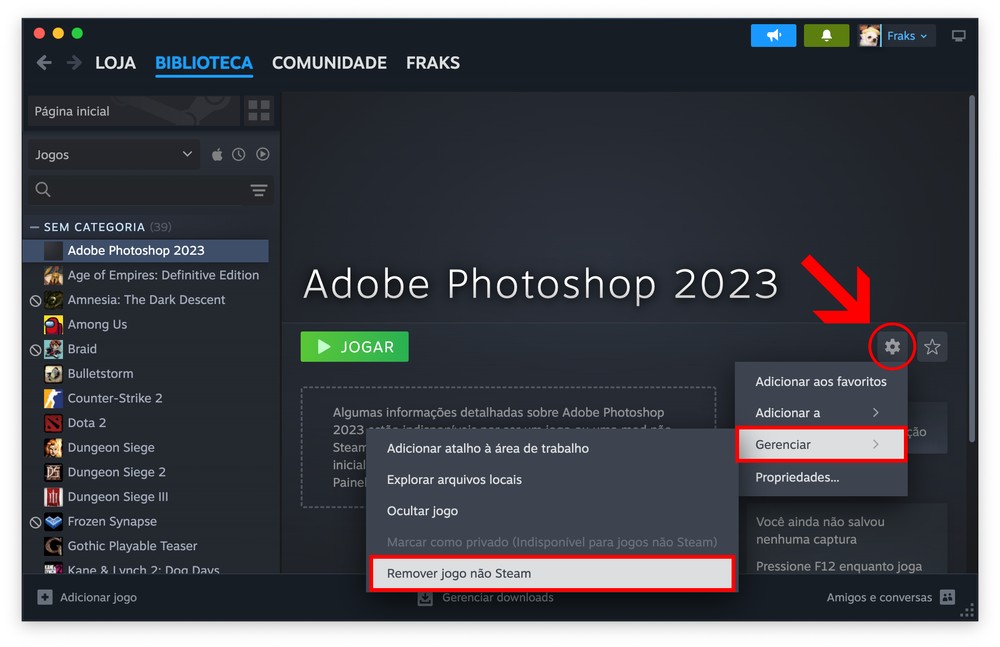
Task: Open the announcements megaphone icon
Action: pyautogui.click(x=773, y=36)
